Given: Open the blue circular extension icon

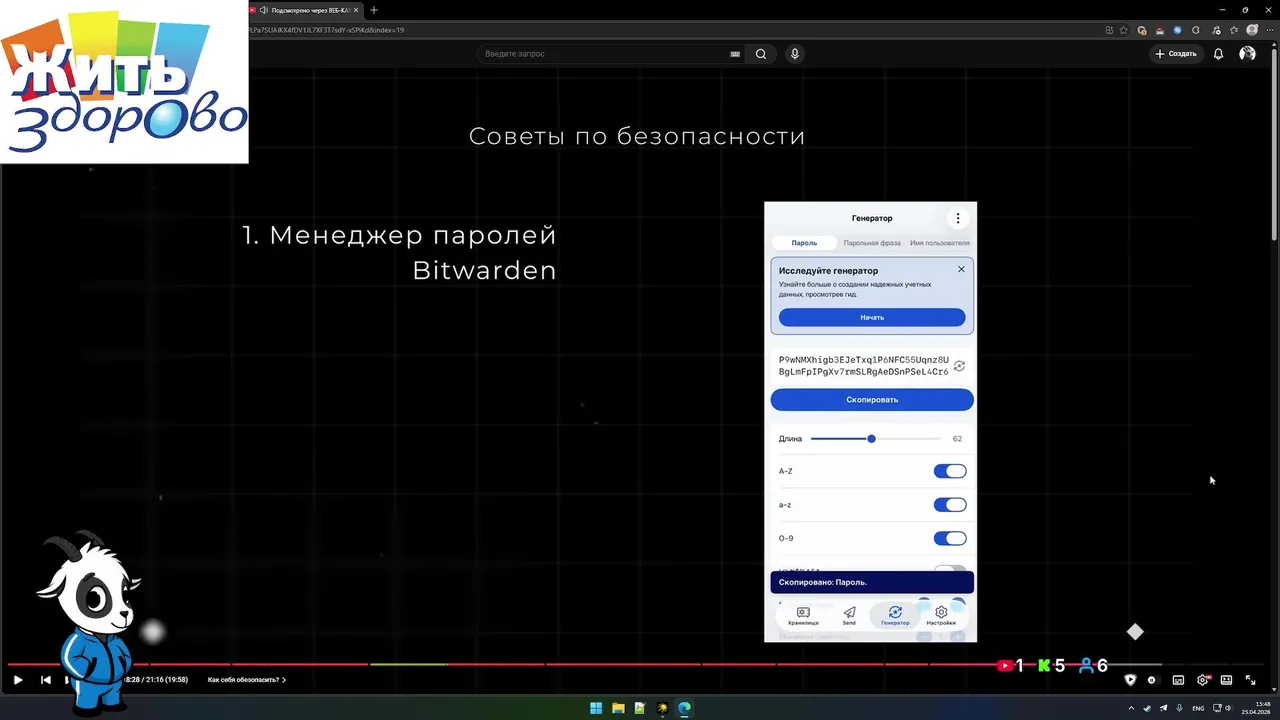Looking at the screenshot, I should pyautogui.click(x=1177, y=30).
